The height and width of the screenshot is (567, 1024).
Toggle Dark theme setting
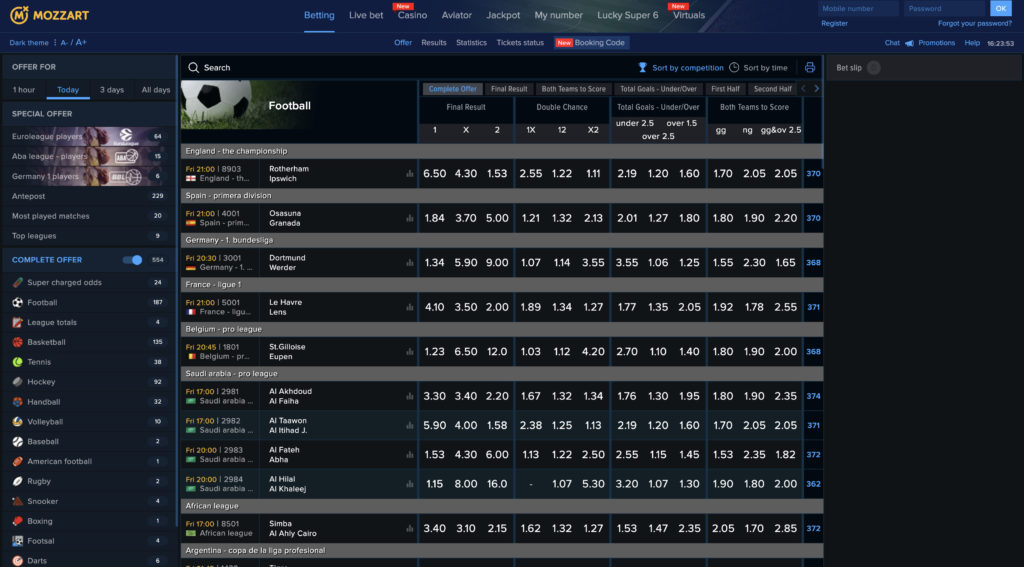[x=29, y=43]
